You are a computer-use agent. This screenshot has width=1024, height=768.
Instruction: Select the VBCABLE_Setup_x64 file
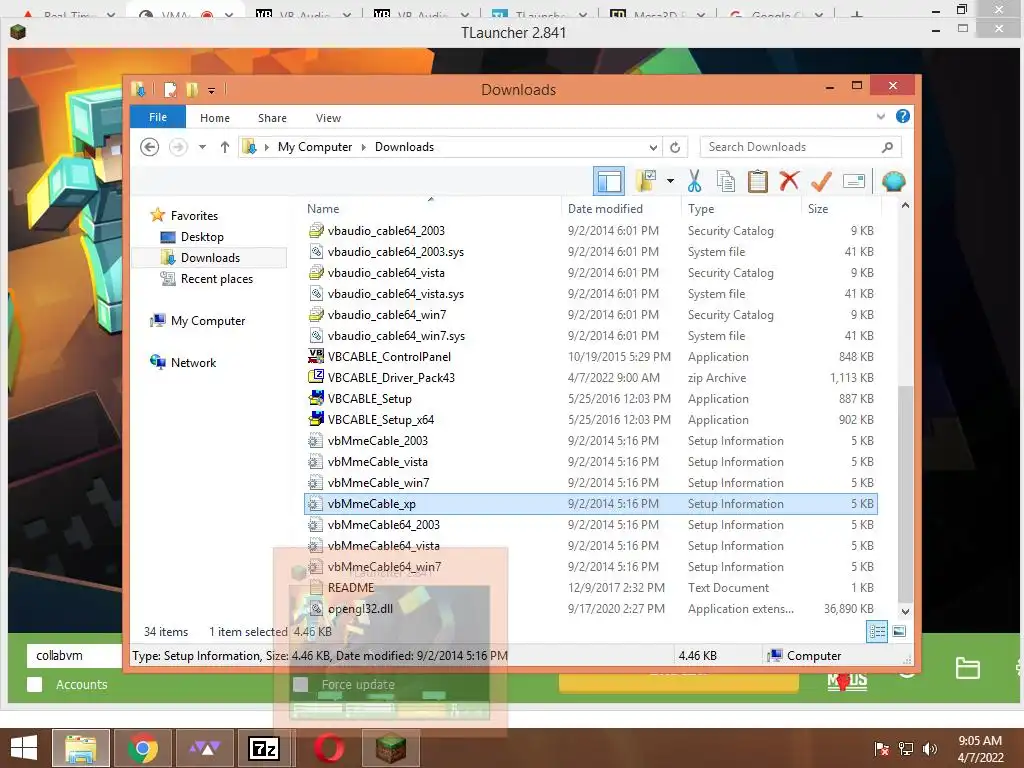(x=590, y=420)
